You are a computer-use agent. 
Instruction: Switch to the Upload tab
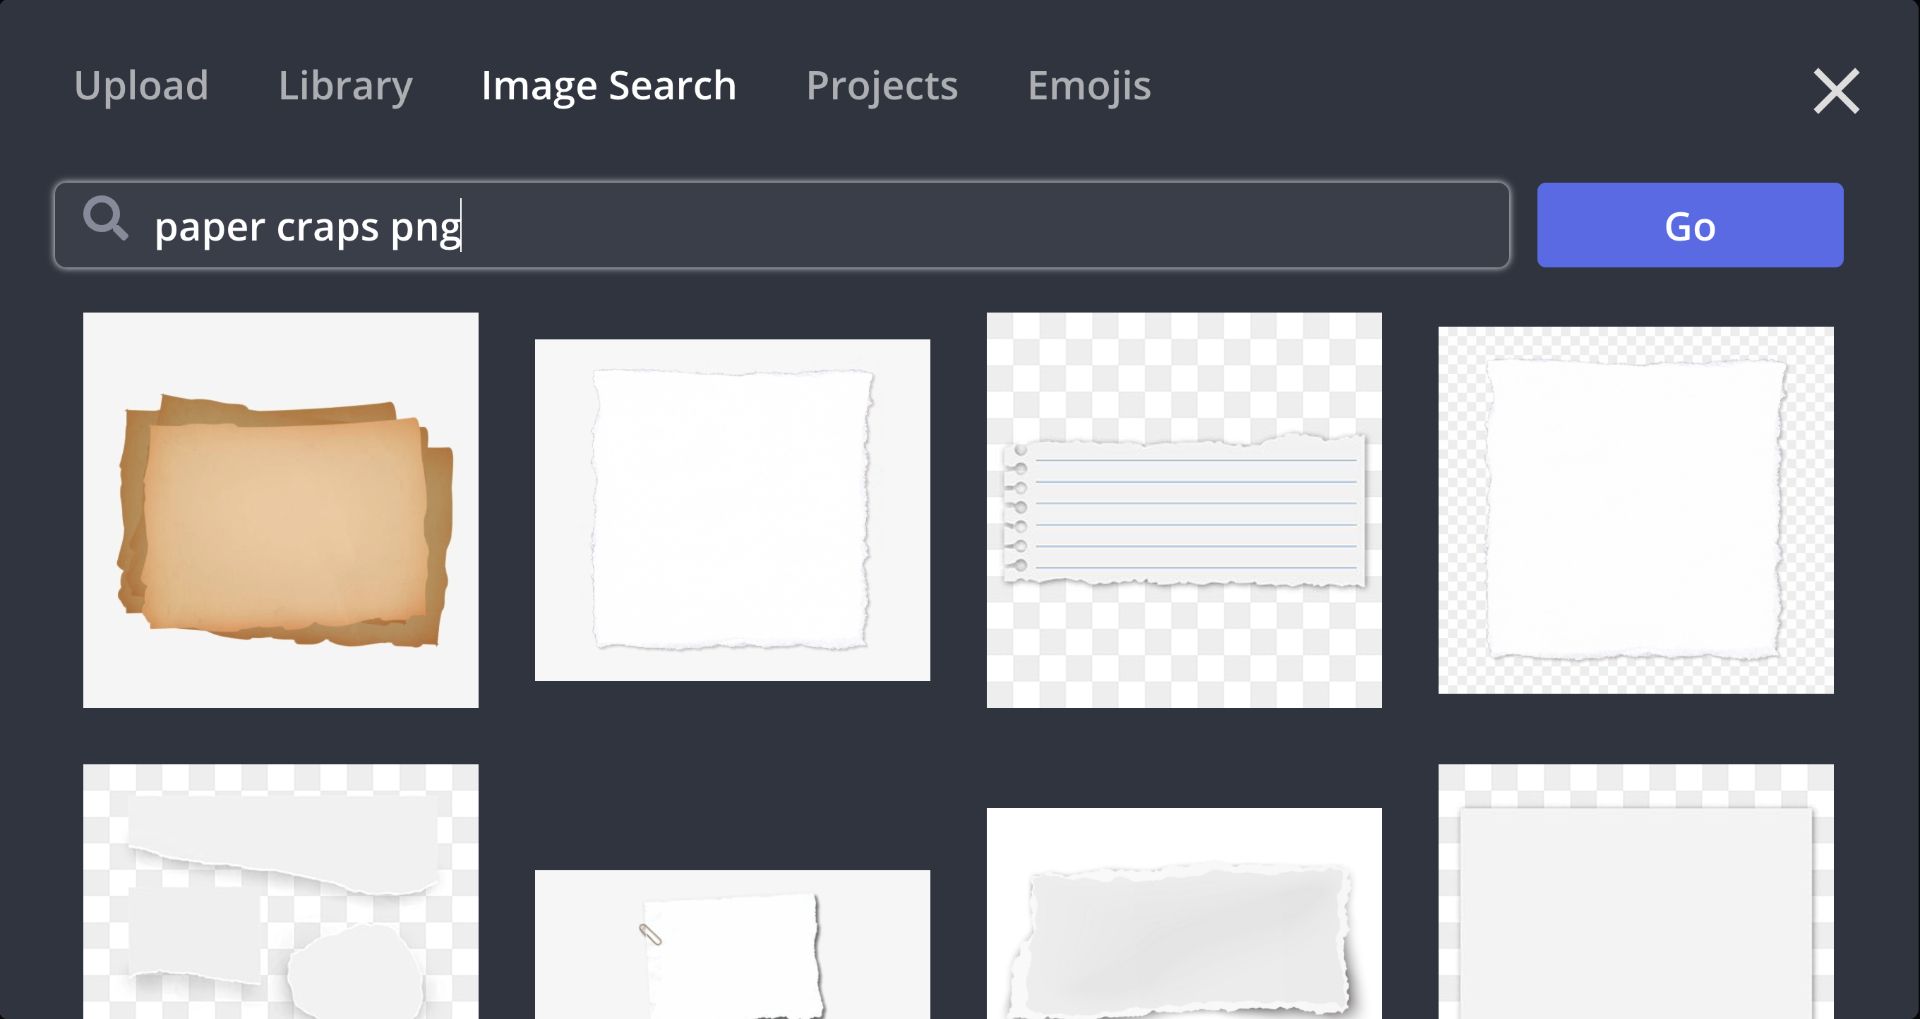(x=141, y=86)
